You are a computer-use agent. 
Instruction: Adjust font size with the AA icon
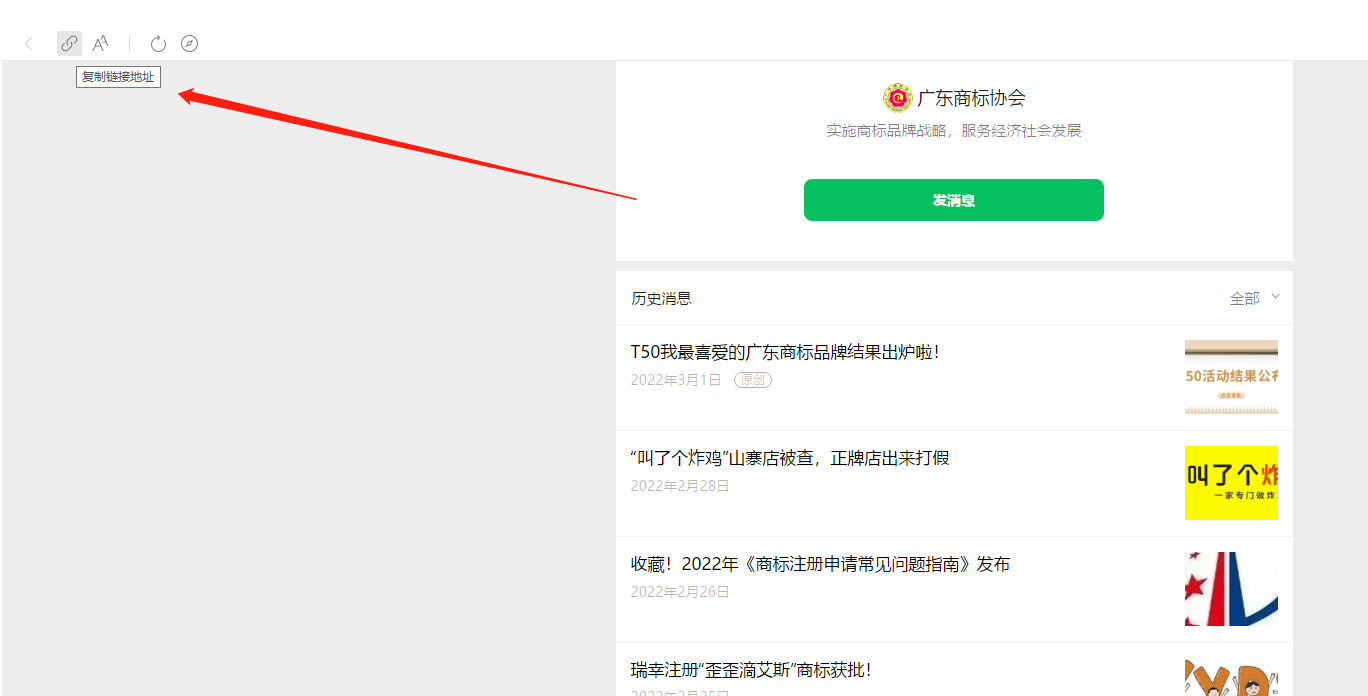100,43
